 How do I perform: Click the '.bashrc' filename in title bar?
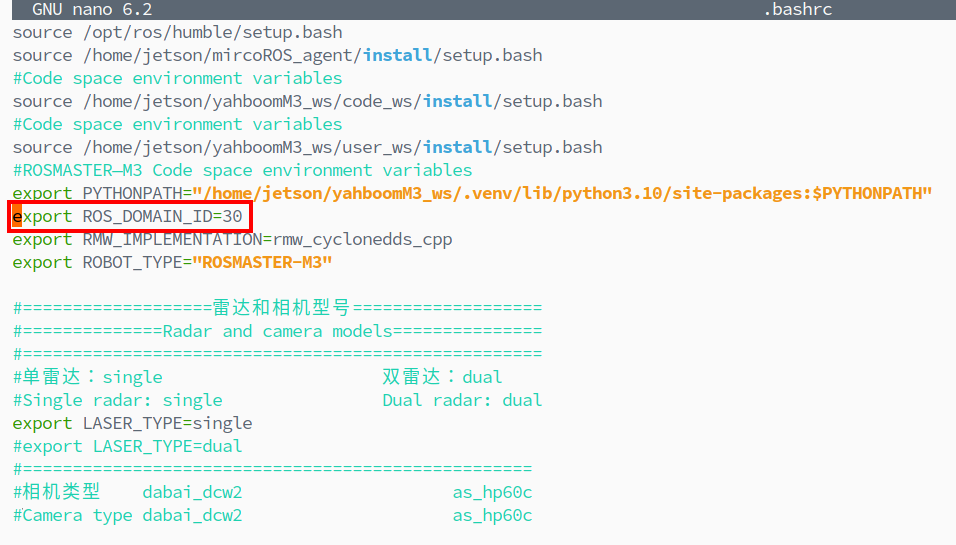pos(797,10)
